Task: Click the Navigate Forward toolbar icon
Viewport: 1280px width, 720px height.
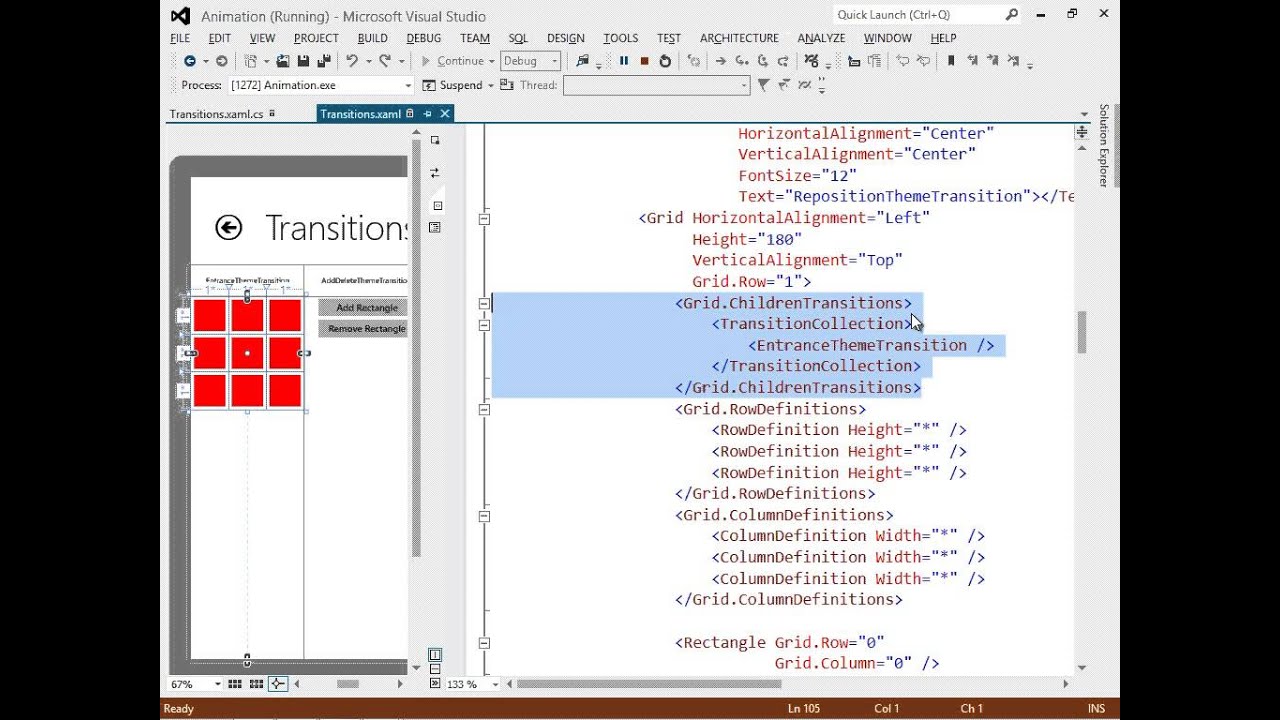Action: (222, 61)
